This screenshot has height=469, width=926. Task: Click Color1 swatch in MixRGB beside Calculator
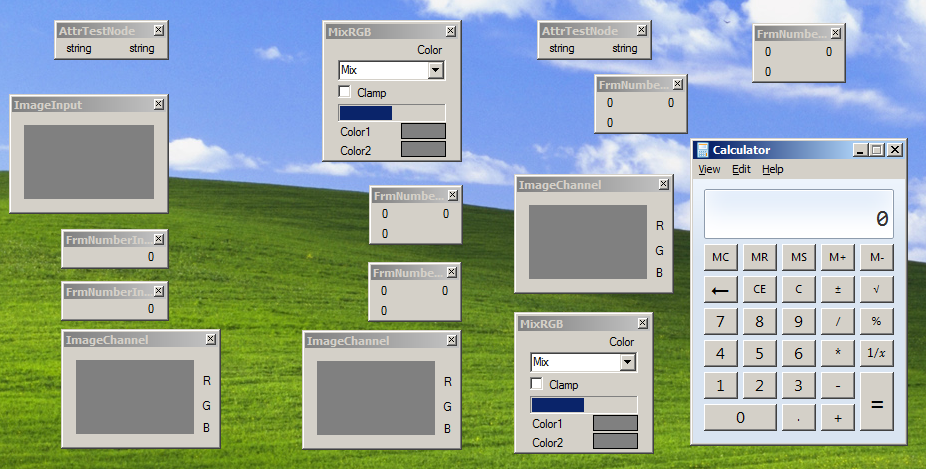[615, 423]
